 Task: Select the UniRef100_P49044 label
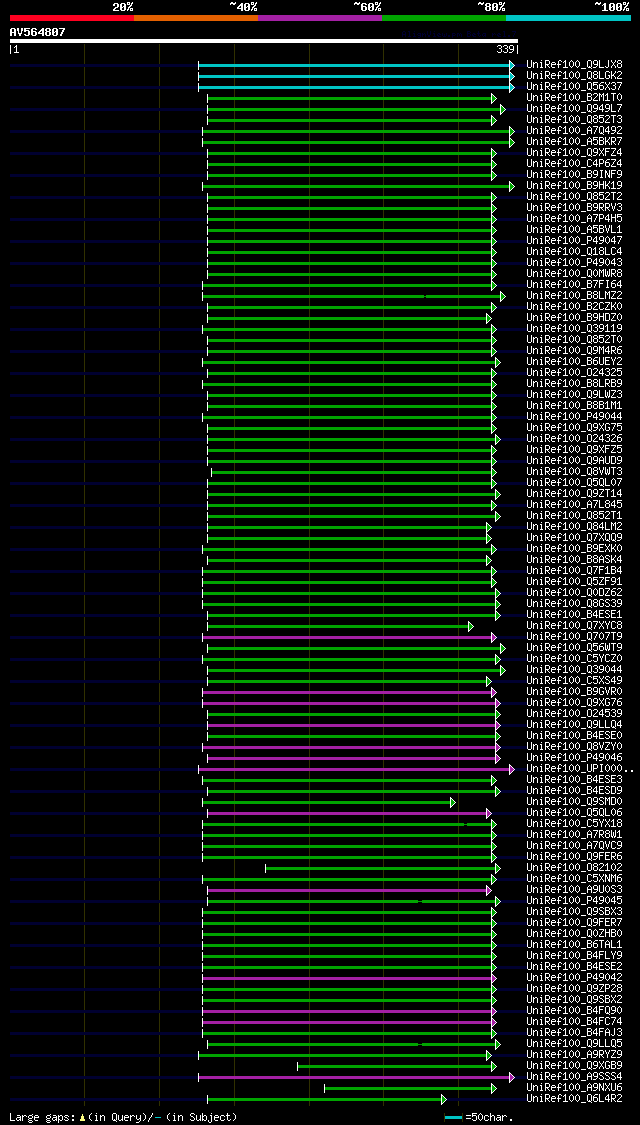pos(574,416)
